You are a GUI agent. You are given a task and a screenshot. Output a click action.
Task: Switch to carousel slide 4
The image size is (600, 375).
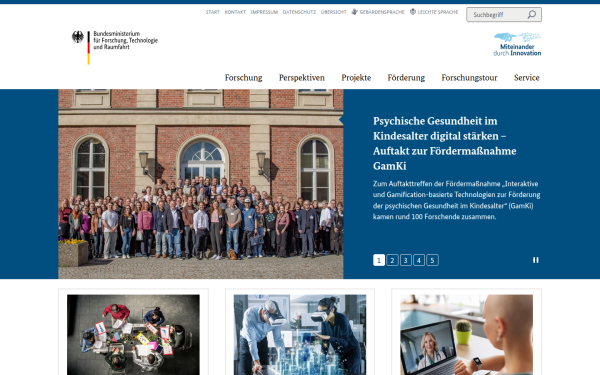419,260
